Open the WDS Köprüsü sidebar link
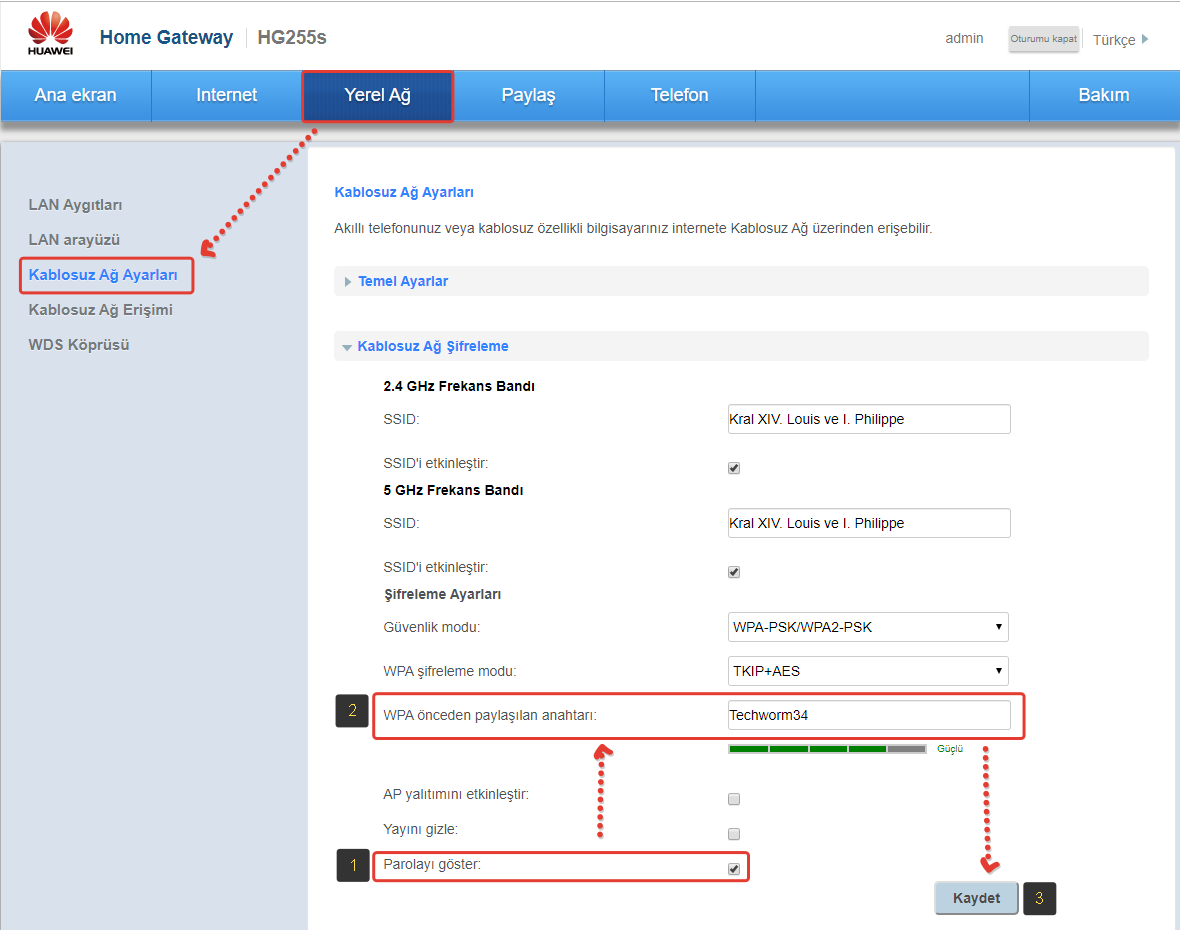Image resolution: width=1180 pixels, height=930 pixels. pos(79,345)
